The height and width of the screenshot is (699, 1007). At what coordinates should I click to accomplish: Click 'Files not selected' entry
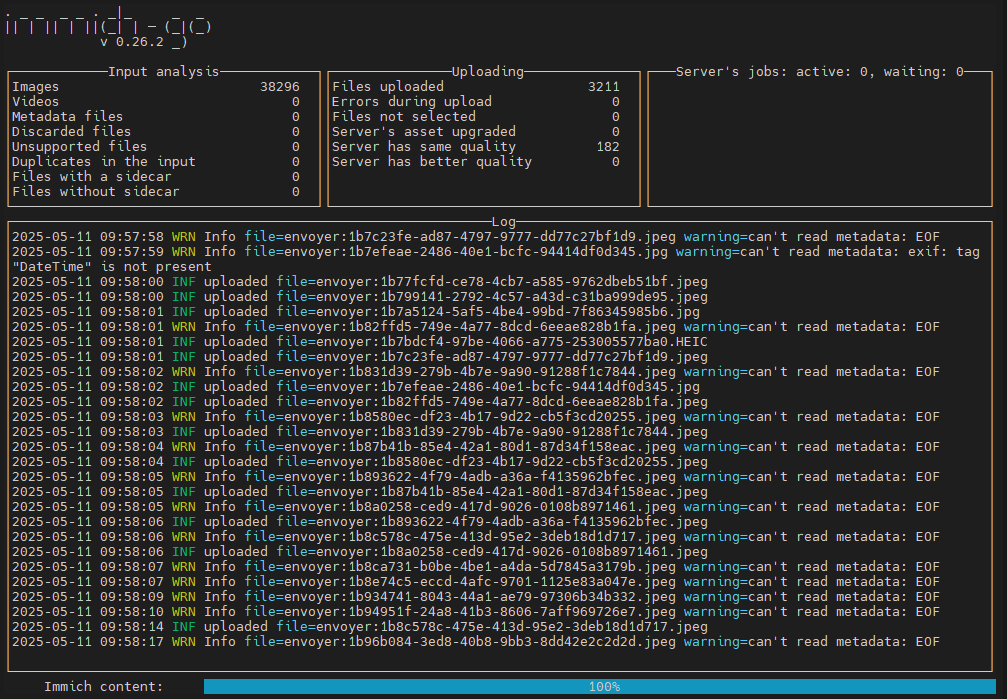click(476, 116)
